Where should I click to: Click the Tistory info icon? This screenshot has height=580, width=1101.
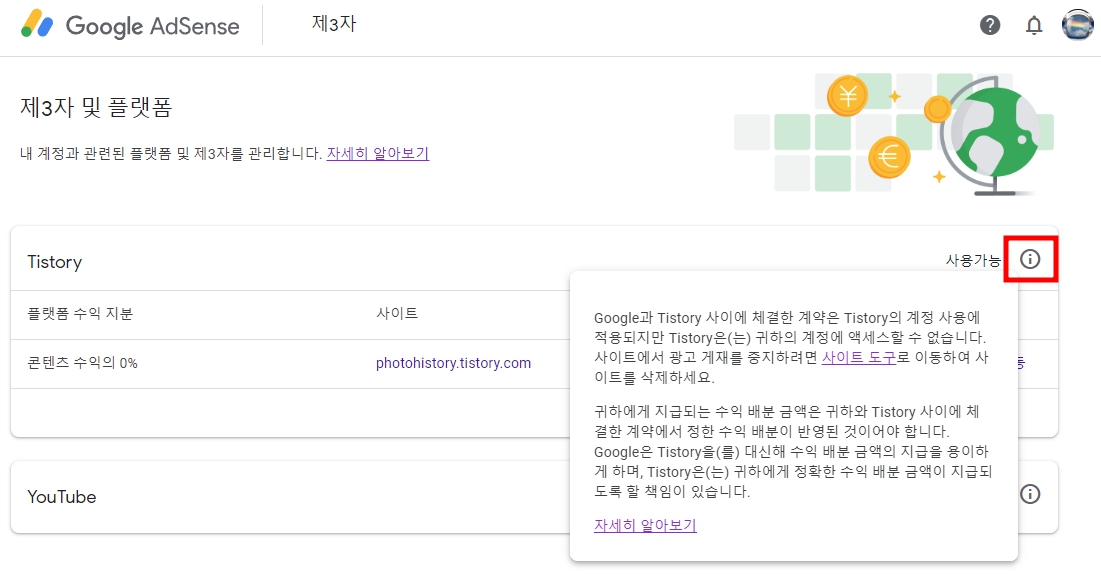point(1030,259)
